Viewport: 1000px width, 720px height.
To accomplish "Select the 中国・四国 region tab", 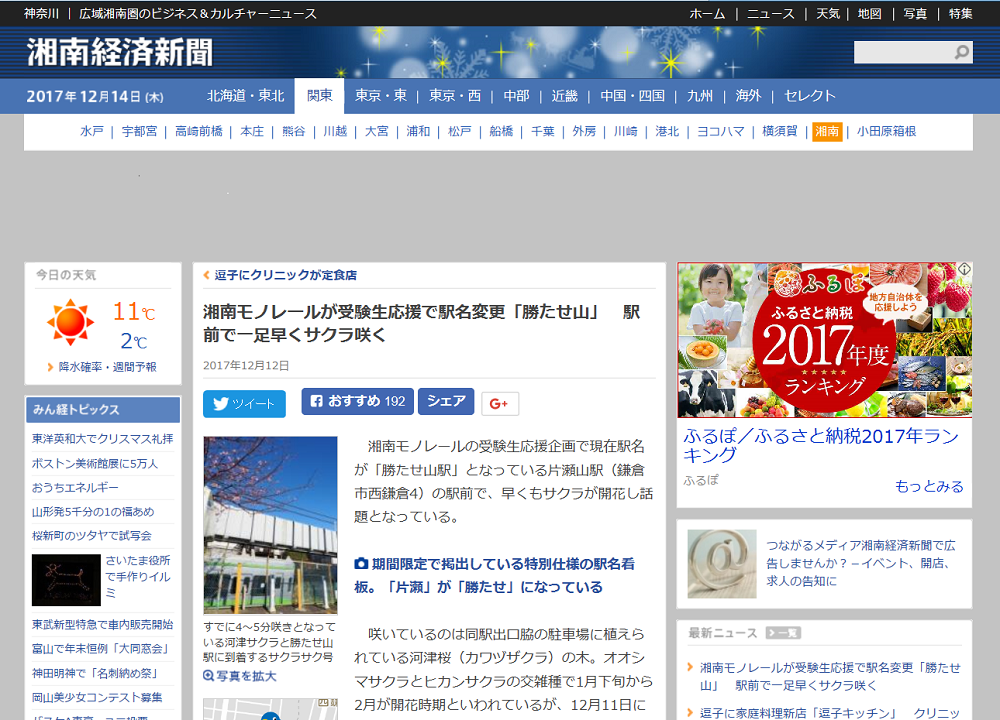I will click(x=632, y=96).
